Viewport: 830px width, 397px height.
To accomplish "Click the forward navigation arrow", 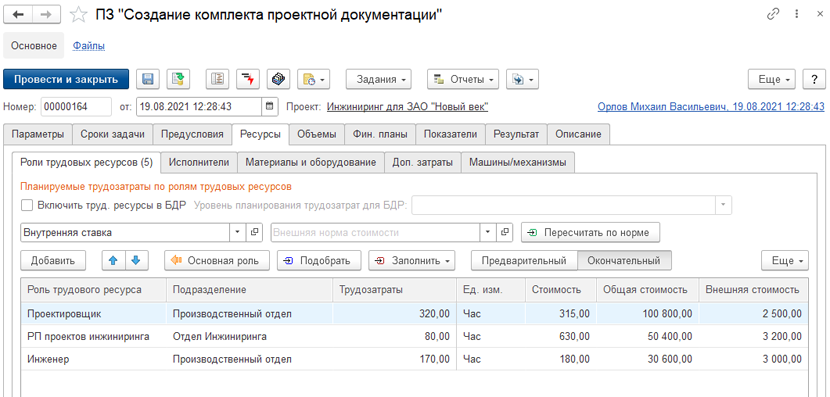I will (x=47, y=15).
